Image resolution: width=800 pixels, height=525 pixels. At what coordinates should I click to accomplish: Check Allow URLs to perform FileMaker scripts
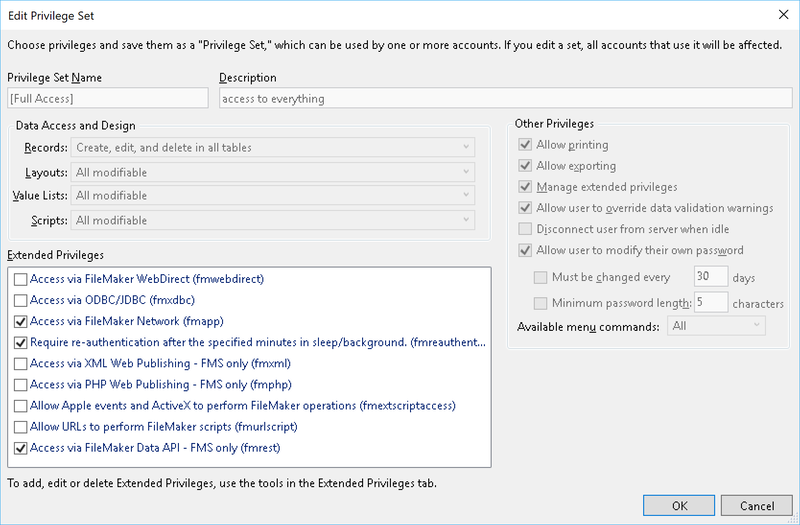pyautogui.click(x=20, y=427)
